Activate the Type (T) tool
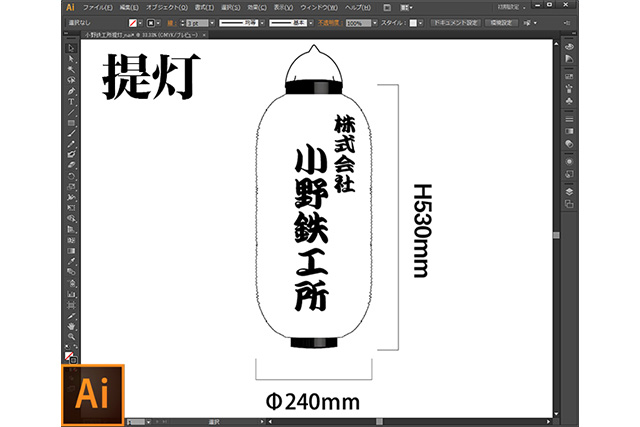The image size is (640, 427). (x=71, y=101)
